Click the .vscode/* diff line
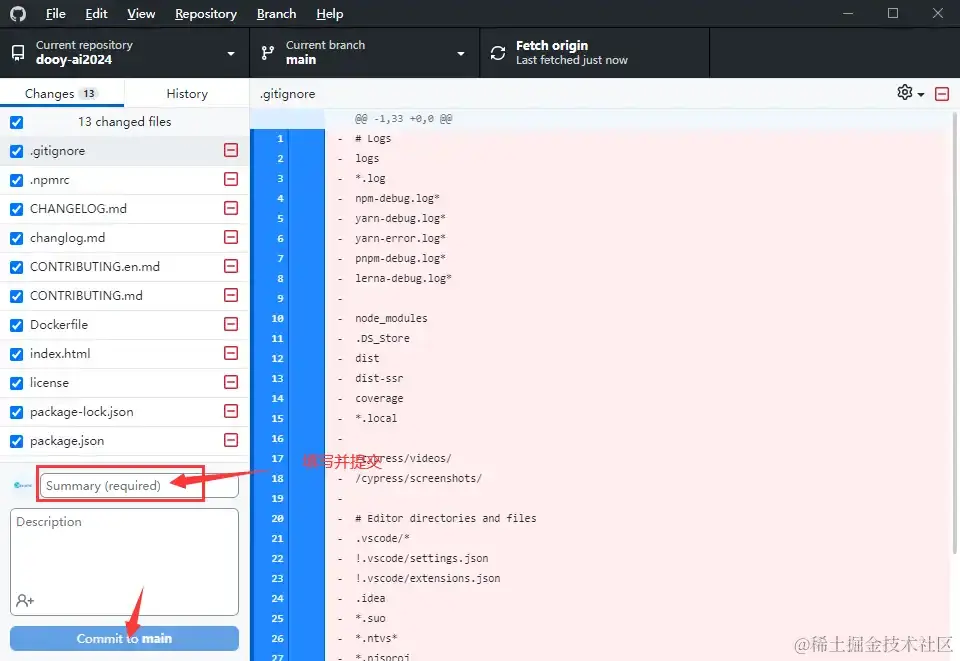This screenshot has height=661, width=960. pyautogui.click(x=382, y=538)
